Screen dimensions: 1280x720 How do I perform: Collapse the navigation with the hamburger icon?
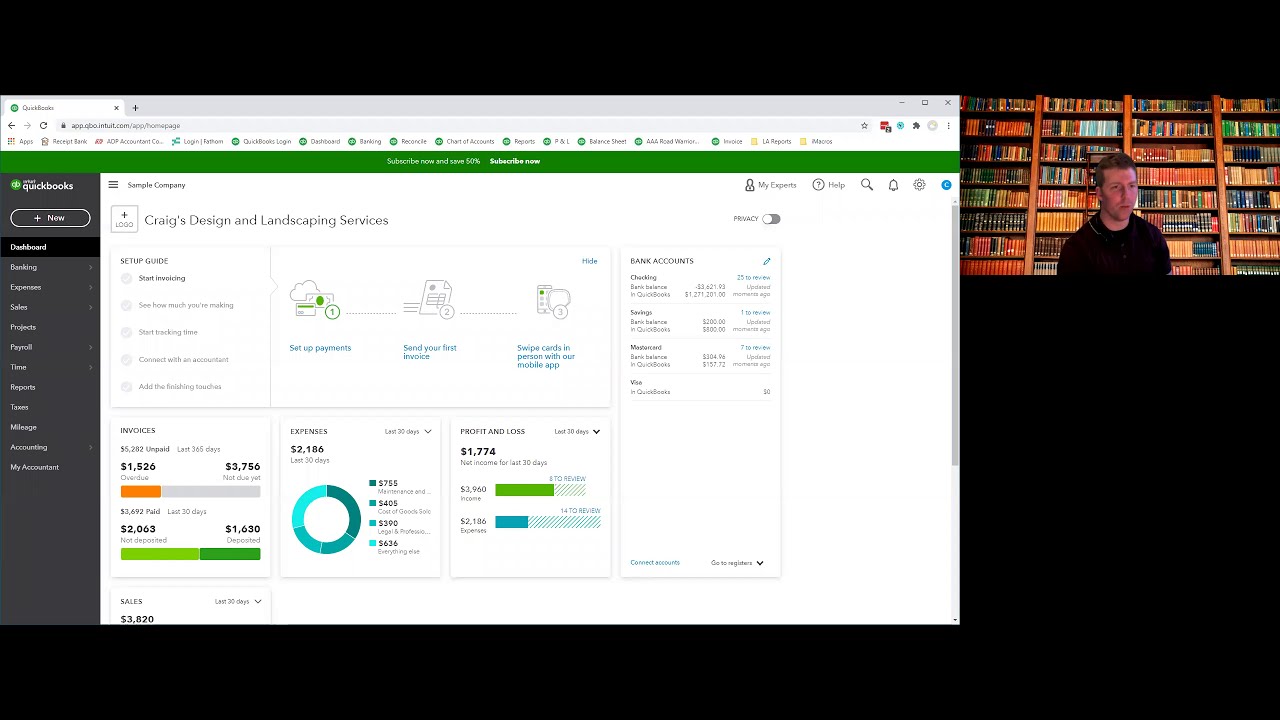pyautogui.click(x=113, y=185)
